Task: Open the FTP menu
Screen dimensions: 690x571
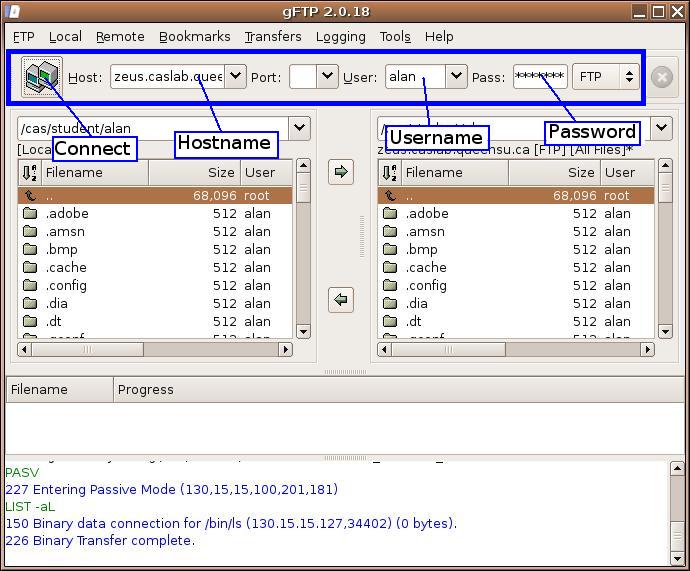Action: (24, 37)
